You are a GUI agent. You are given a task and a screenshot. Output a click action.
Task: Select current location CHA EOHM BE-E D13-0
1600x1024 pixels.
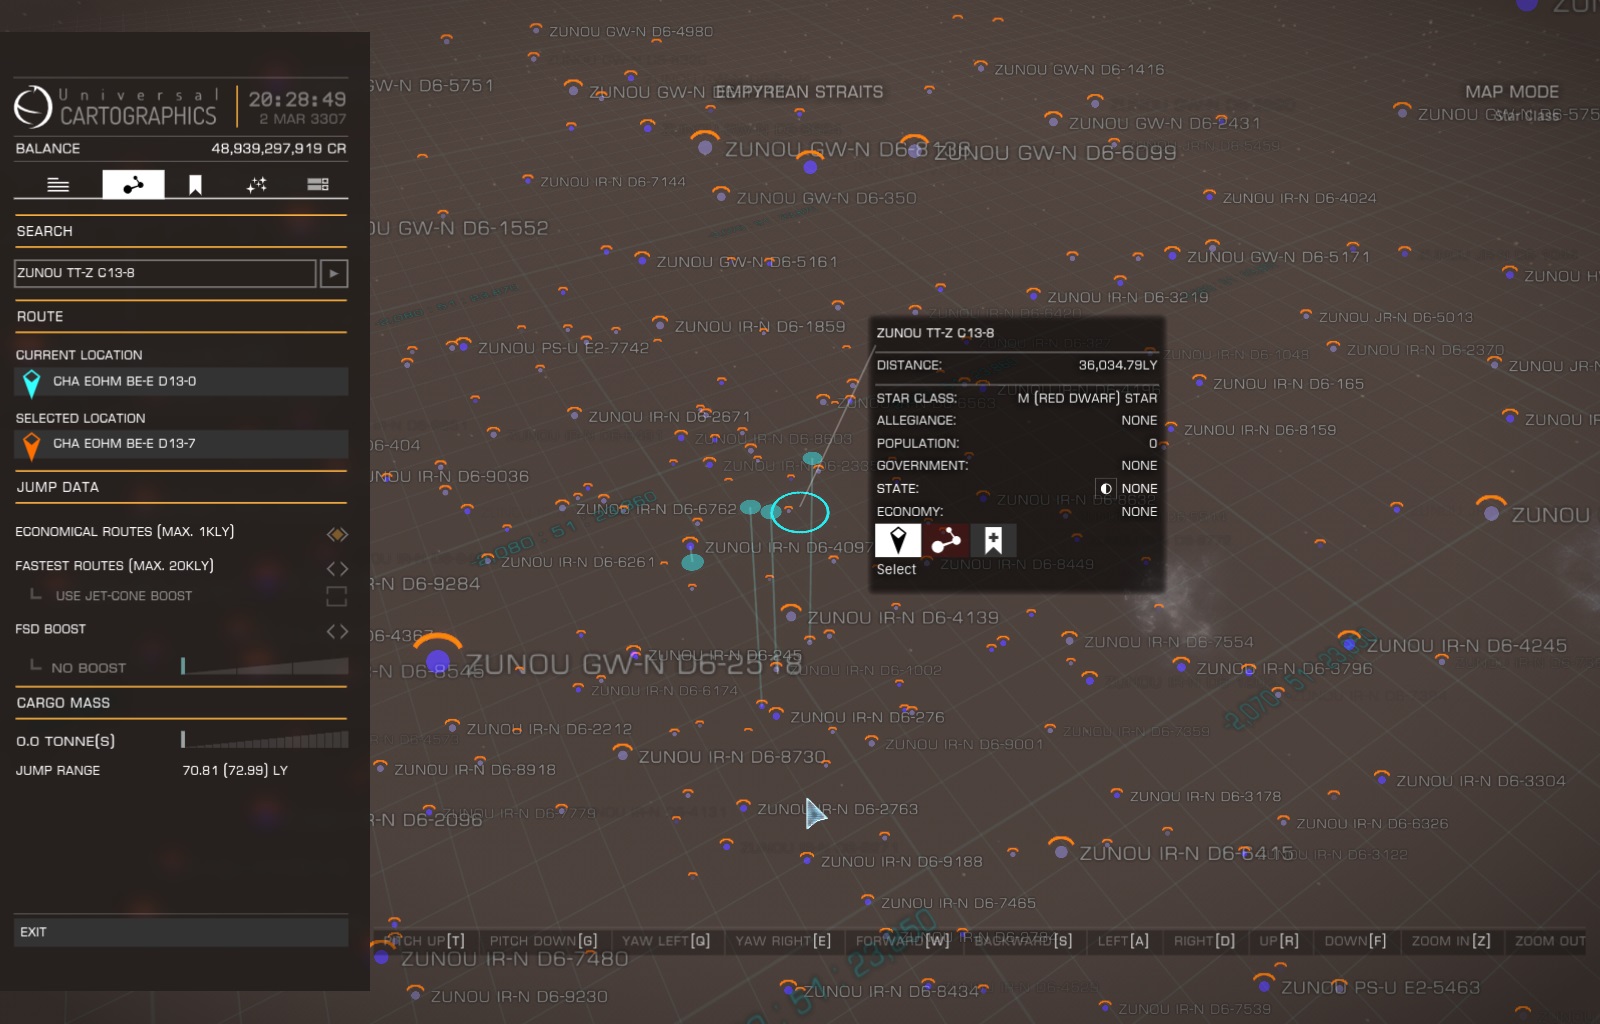click(x=181, y=381)
